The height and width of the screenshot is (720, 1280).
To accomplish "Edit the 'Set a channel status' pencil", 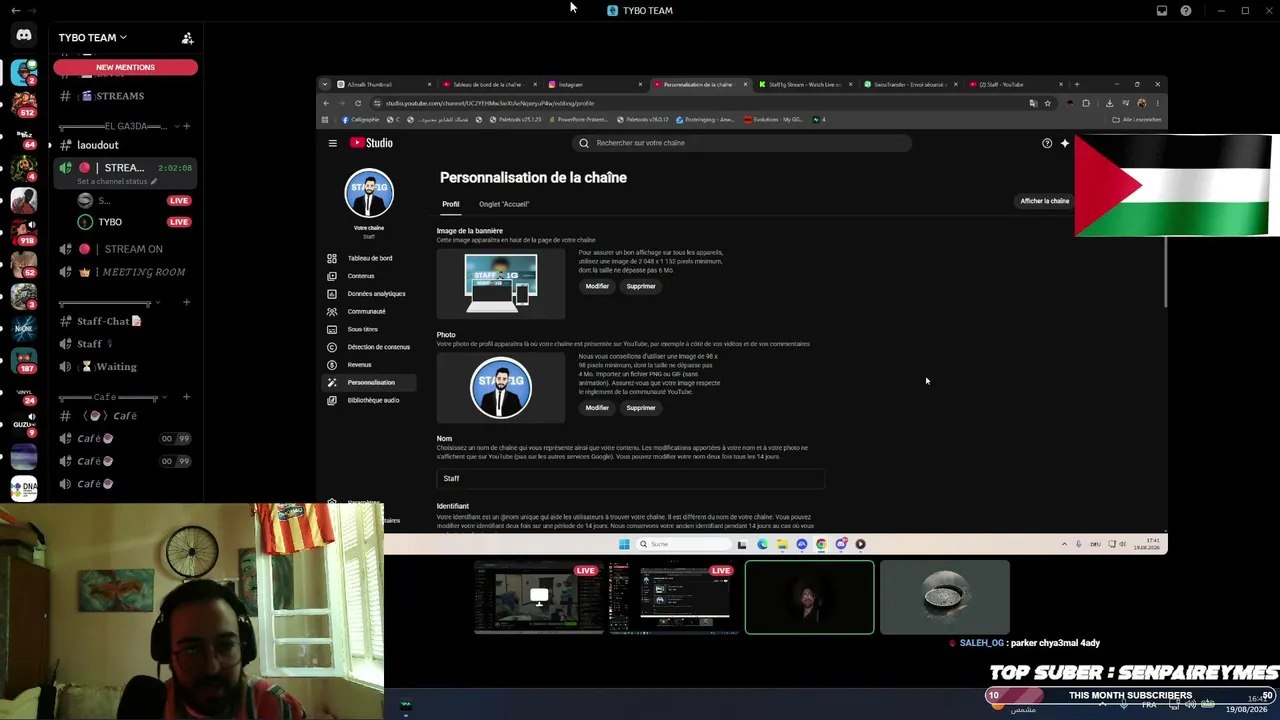I will [x=153, y=182].
